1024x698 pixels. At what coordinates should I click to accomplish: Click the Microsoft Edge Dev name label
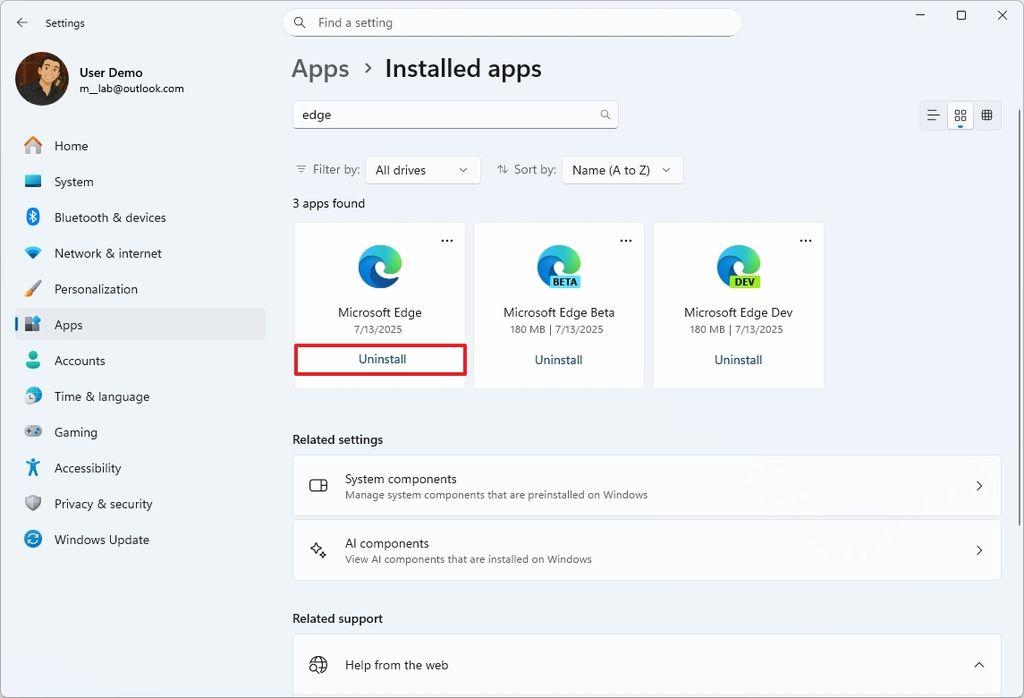pyautogui.click(x=739, y=313)
